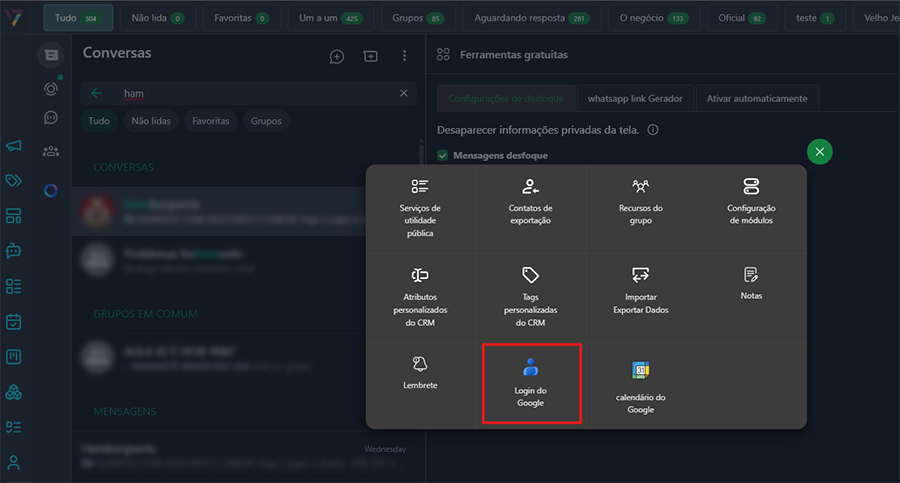The height and width of the screenshot is (483, 900).
Task: Open Notas from the tools grid
Action: tap(751, 283)
